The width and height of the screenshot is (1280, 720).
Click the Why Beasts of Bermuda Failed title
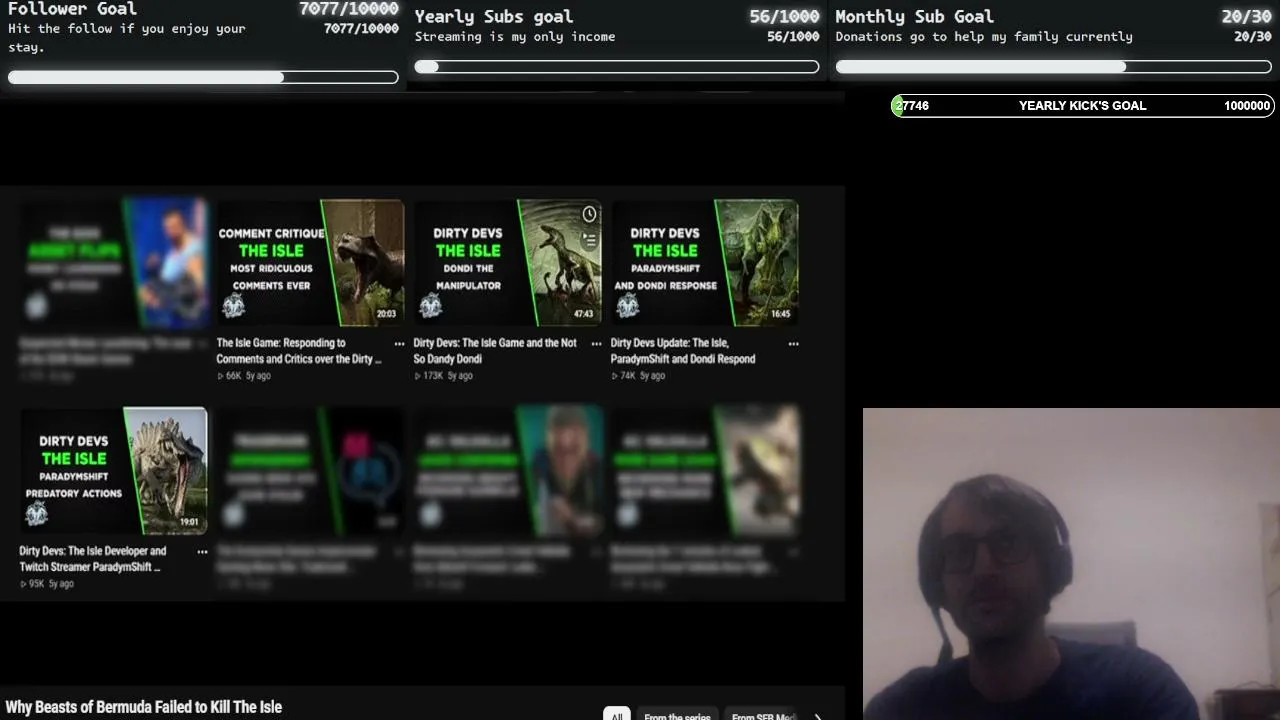(144, 707)
